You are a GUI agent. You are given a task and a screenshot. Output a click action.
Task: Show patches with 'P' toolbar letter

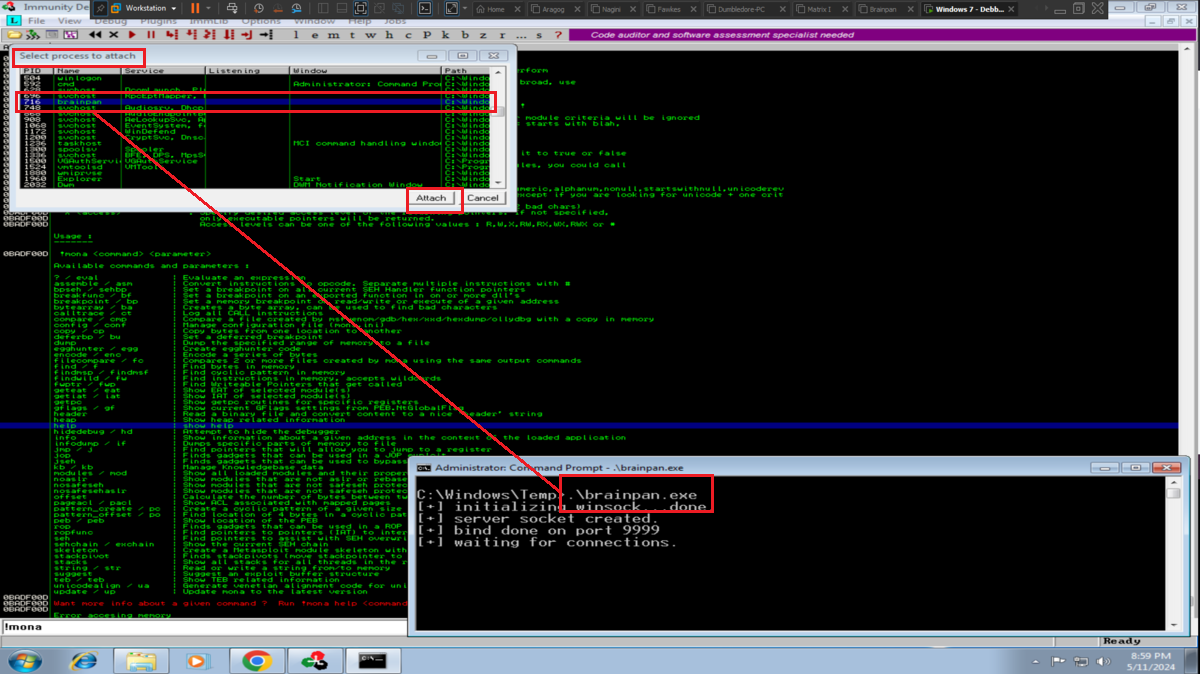click(x=427, y=35)
